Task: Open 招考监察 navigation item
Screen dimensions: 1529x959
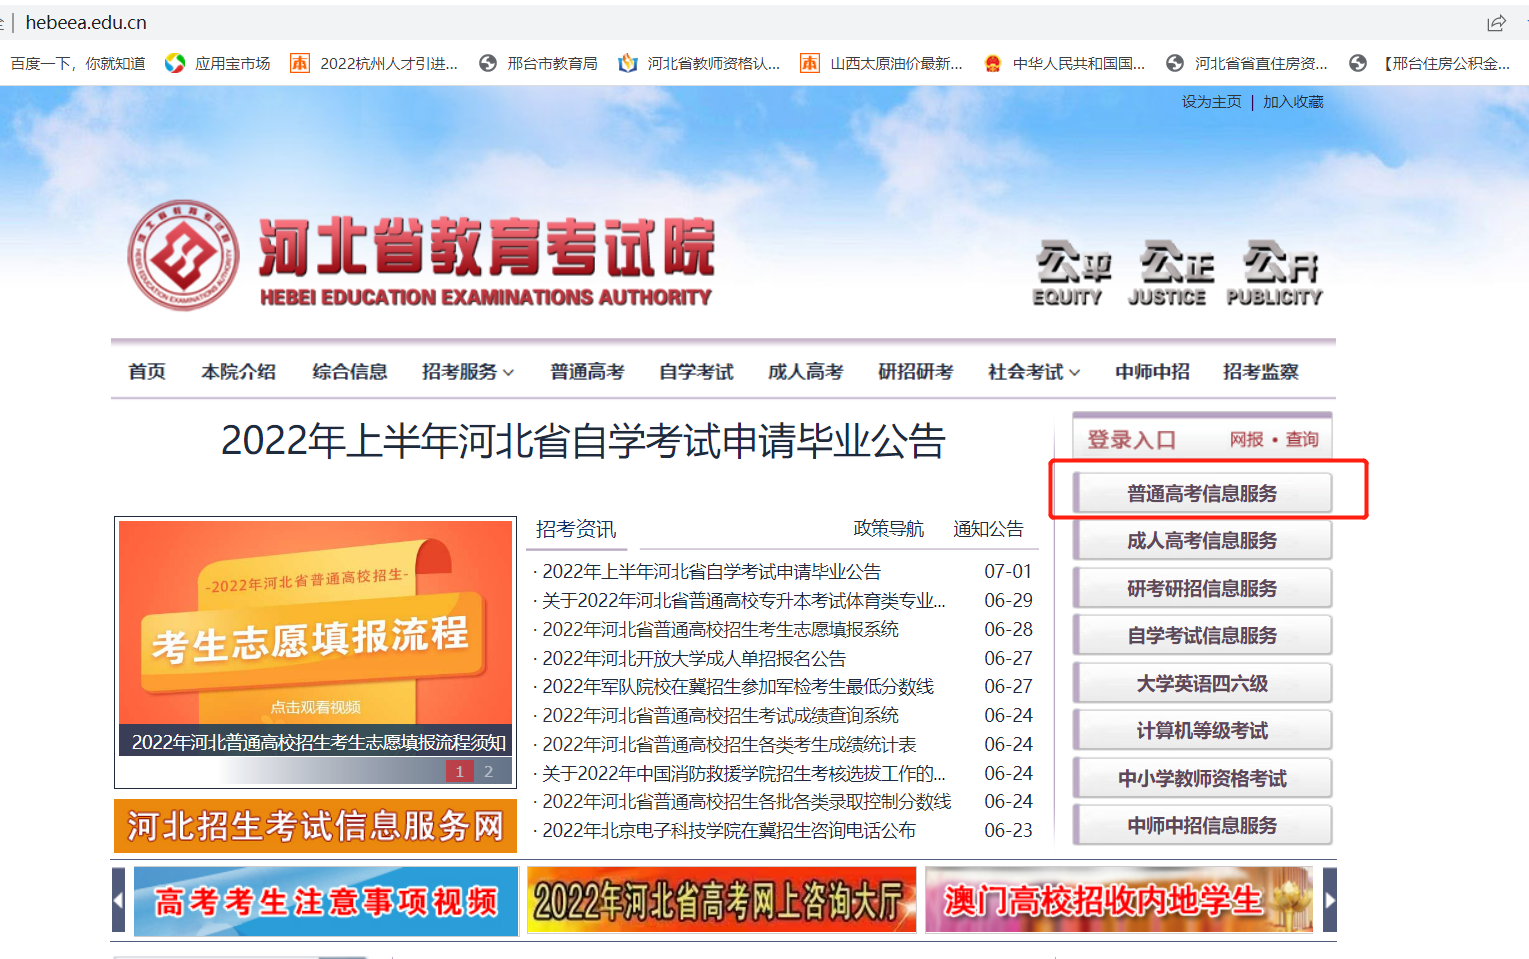Action: 1260,372
